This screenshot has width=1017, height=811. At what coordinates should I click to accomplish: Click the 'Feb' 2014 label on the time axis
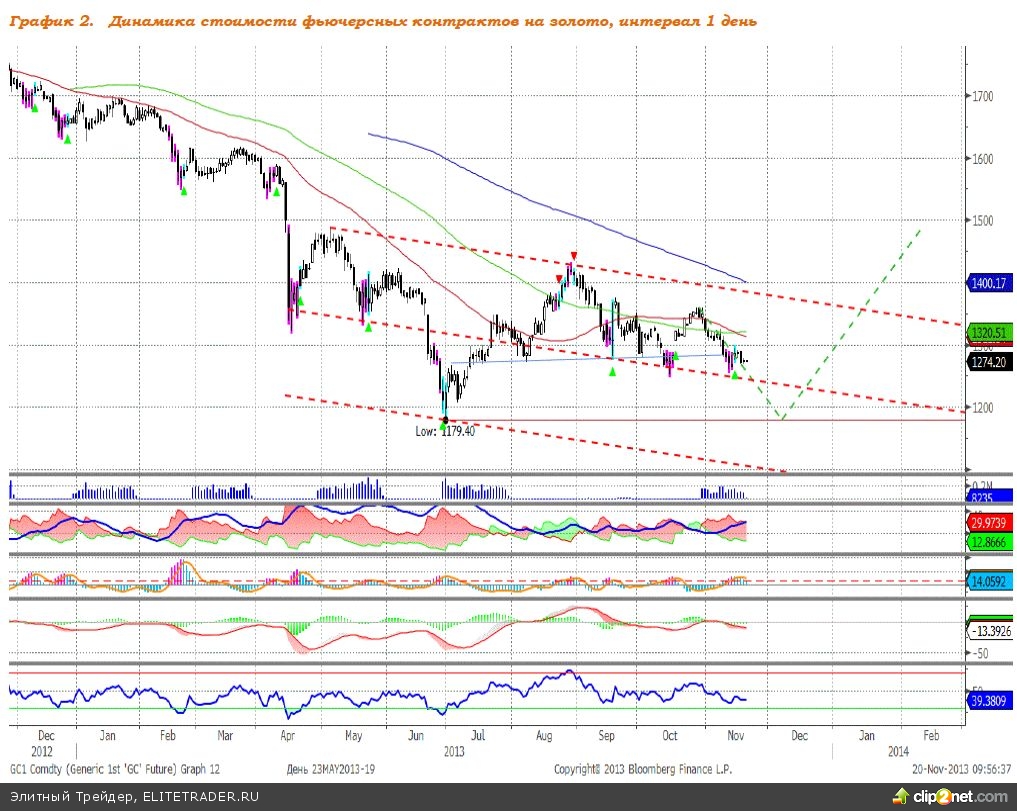click(x=930, y=735)
